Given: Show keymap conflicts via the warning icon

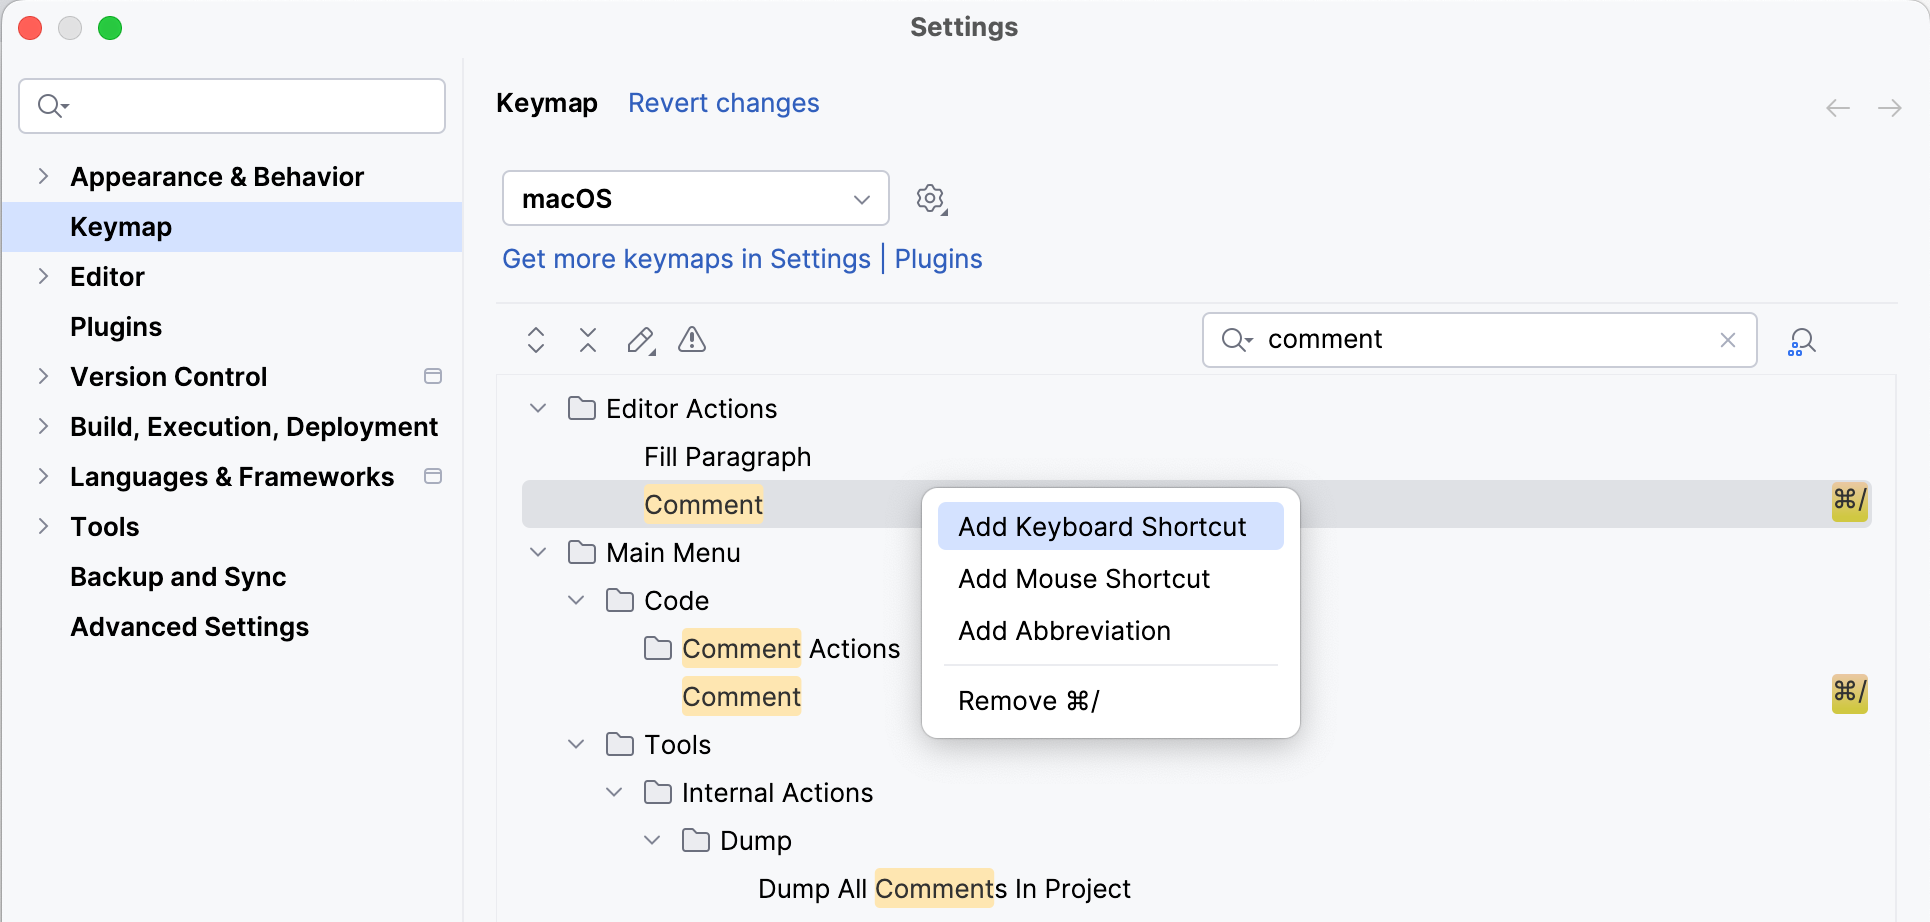Looking at the screenshot, I should click(691, 340).
